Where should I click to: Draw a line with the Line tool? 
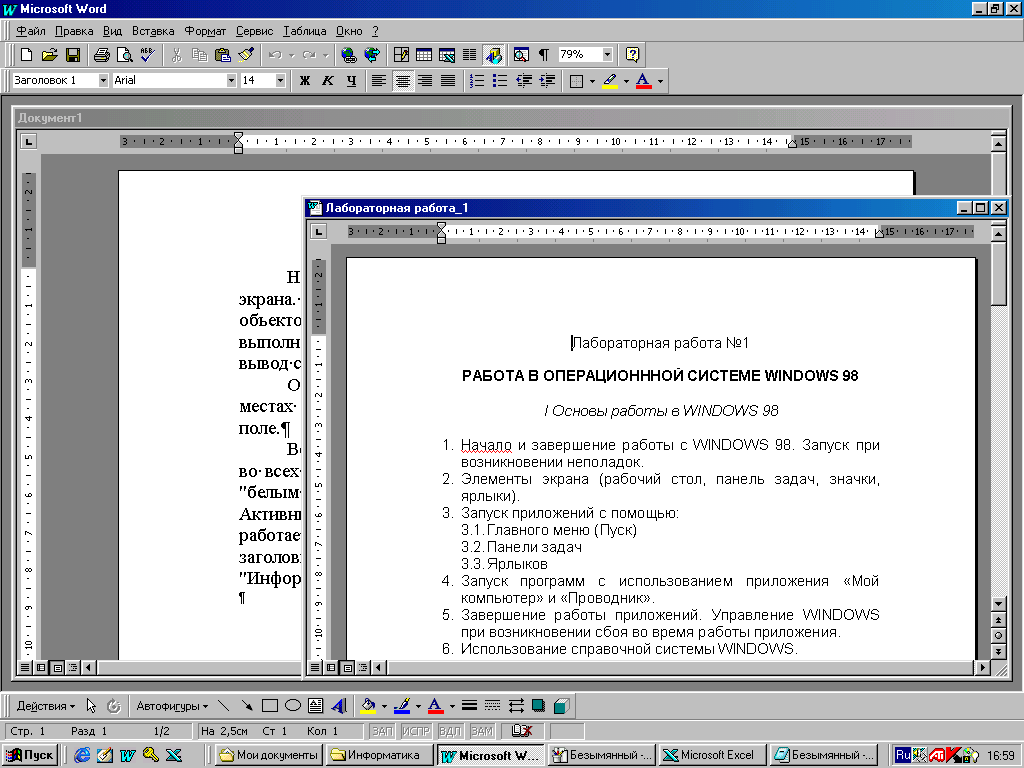[224, 705]
